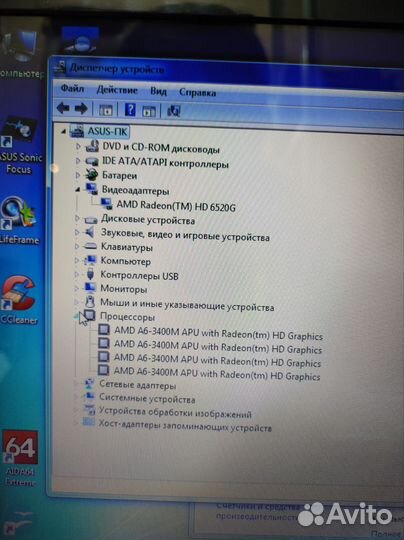Viewport: 404px width, 540px height.
Task: Click the Системные устройства icon
Action: click(x=89, y=397)
